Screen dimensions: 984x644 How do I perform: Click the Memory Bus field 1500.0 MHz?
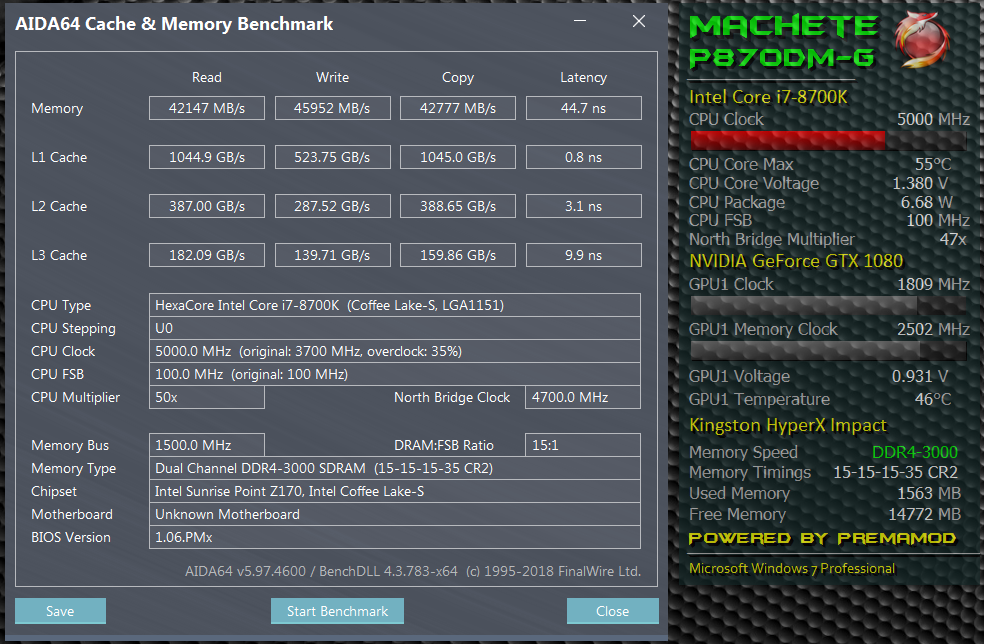click(206, 445)
